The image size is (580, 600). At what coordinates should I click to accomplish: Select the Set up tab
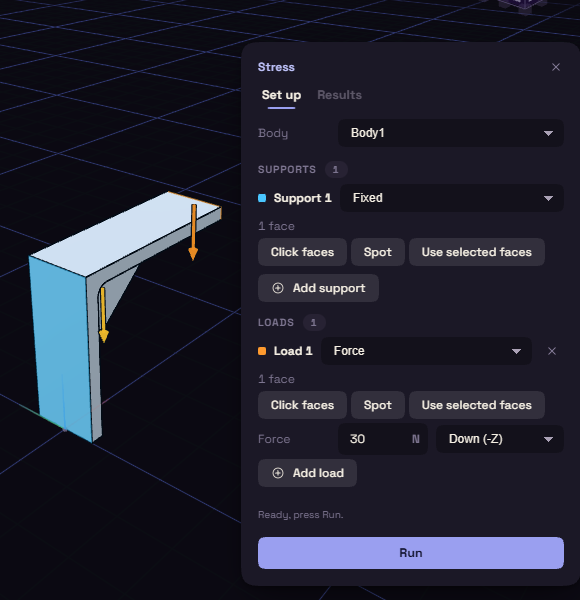pos(281,95)
